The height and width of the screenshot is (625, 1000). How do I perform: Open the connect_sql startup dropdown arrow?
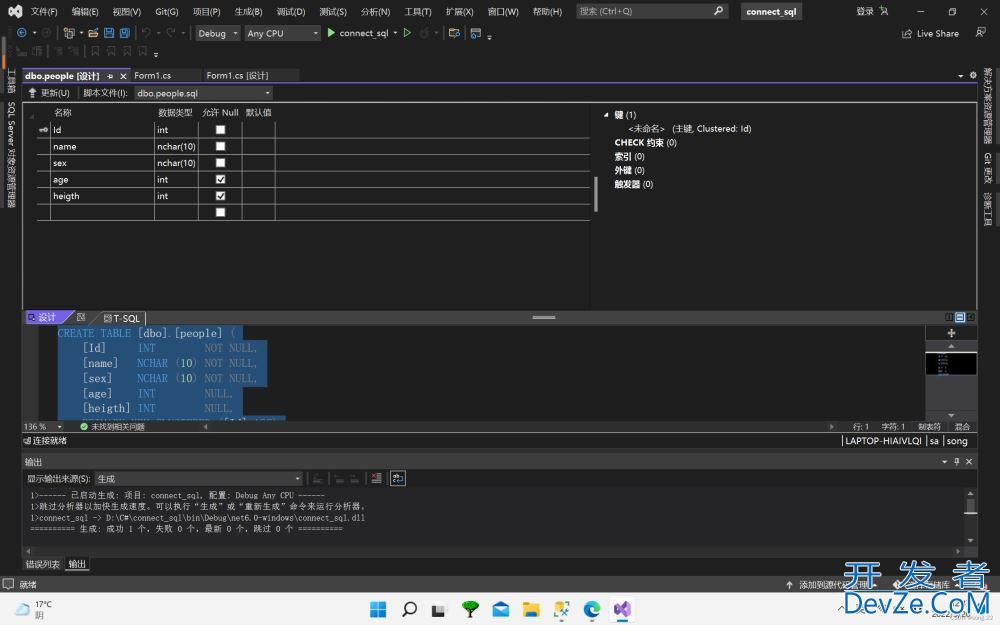click(395, 33)
